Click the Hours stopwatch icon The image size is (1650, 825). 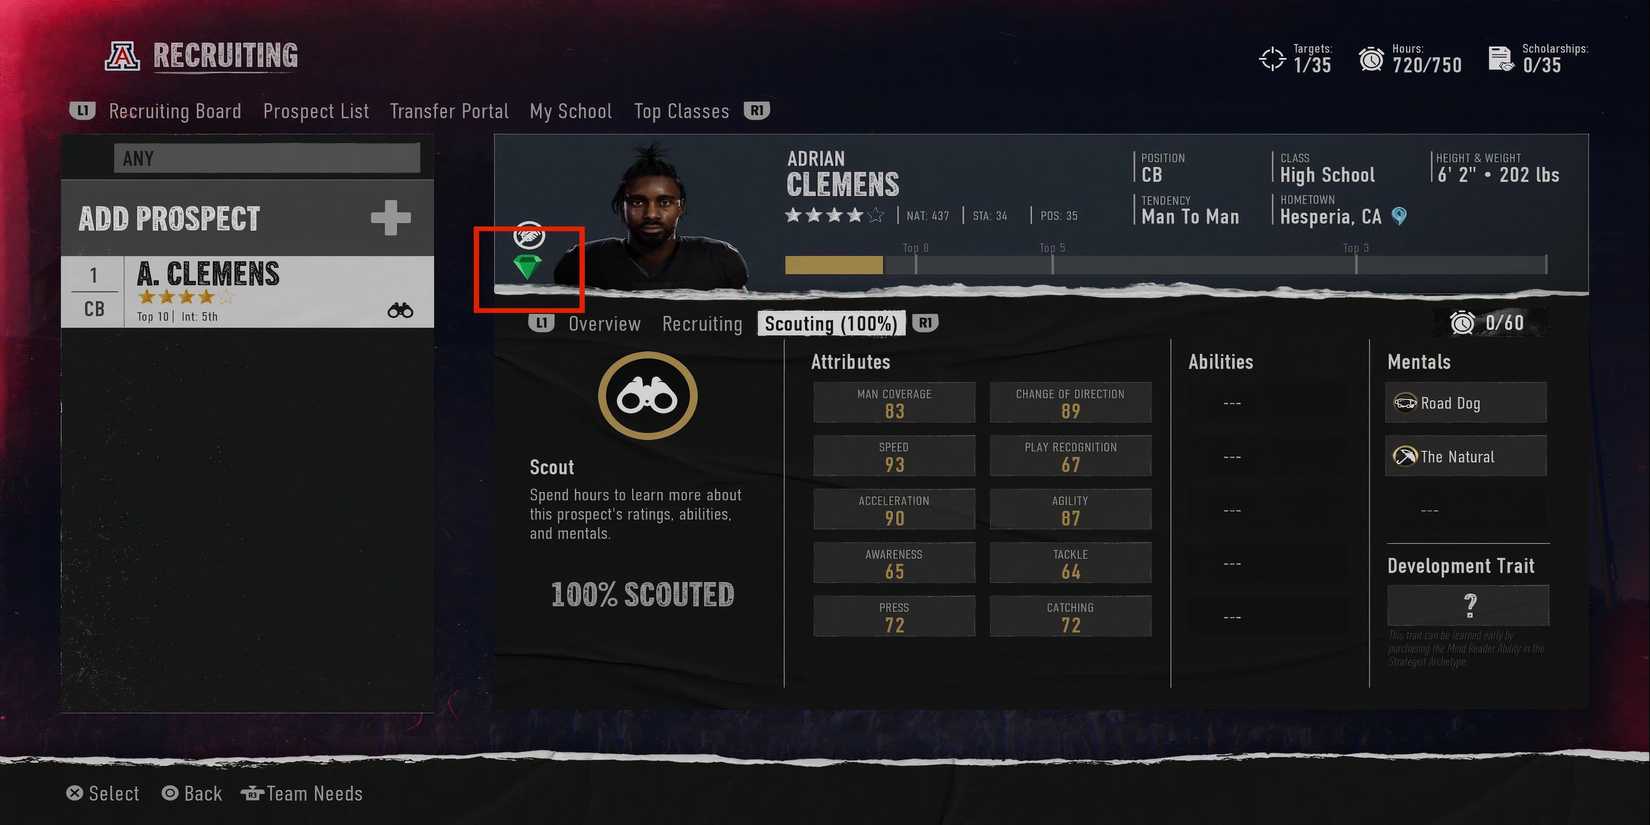(x=1371, y=59)
